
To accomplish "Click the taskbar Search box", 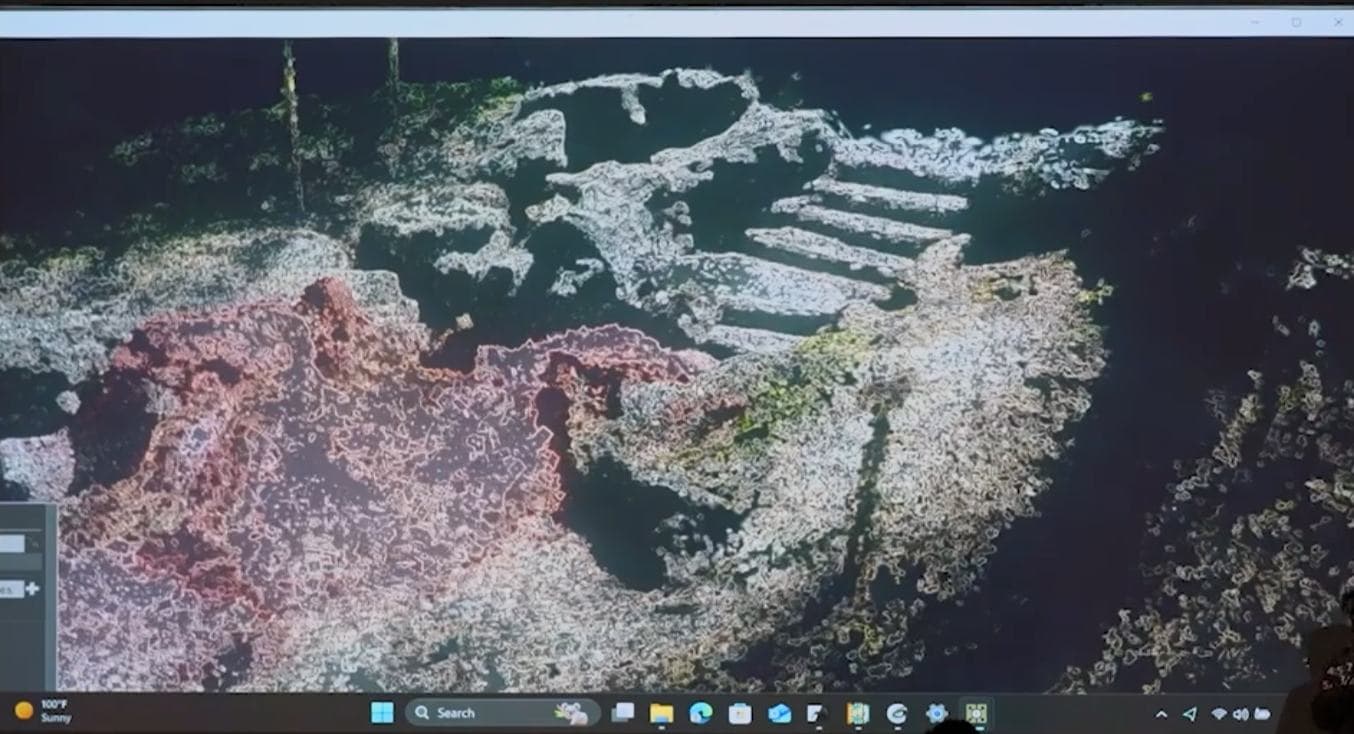I will [502, 713].
